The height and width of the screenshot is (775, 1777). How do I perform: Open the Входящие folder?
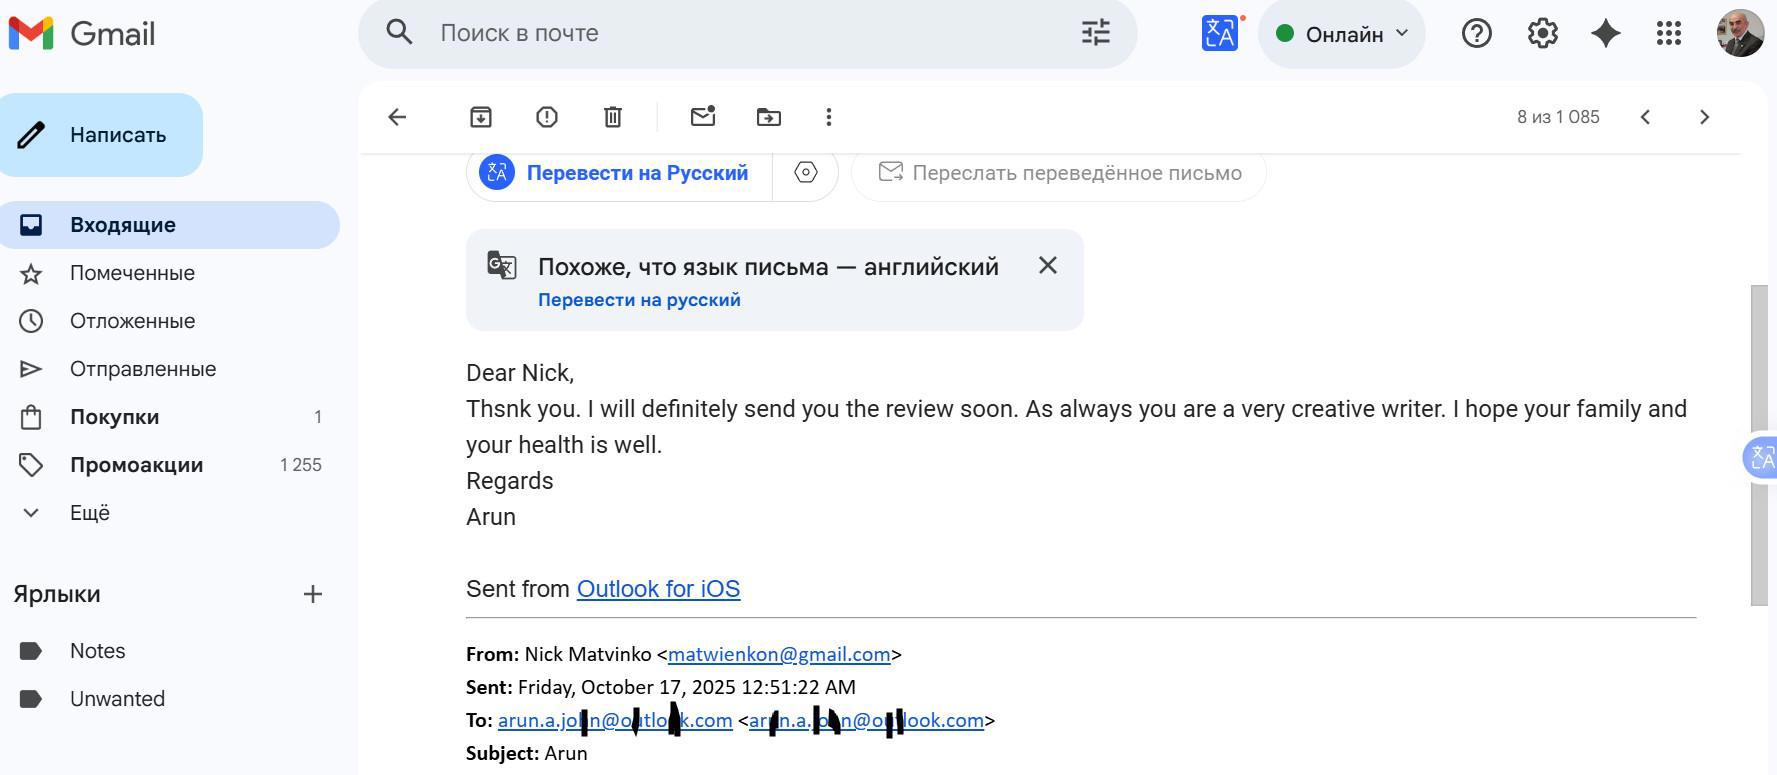pos(123,225)
